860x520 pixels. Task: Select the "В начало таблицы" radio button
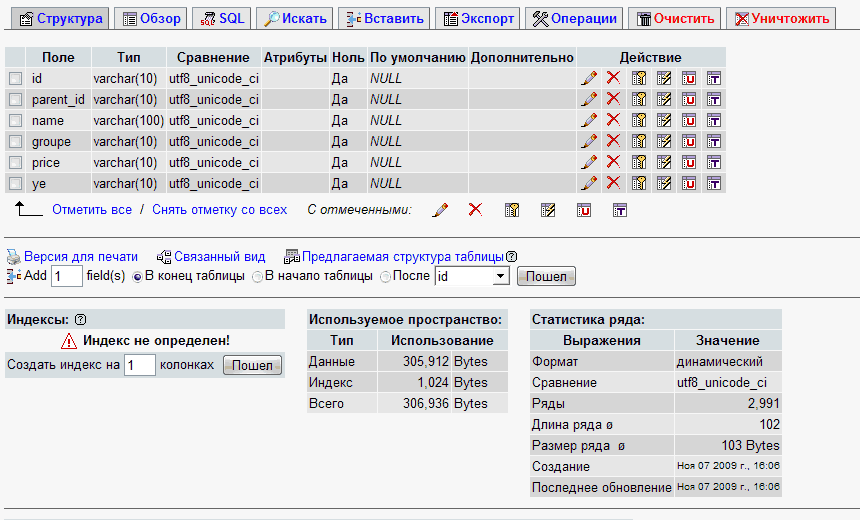257,276
